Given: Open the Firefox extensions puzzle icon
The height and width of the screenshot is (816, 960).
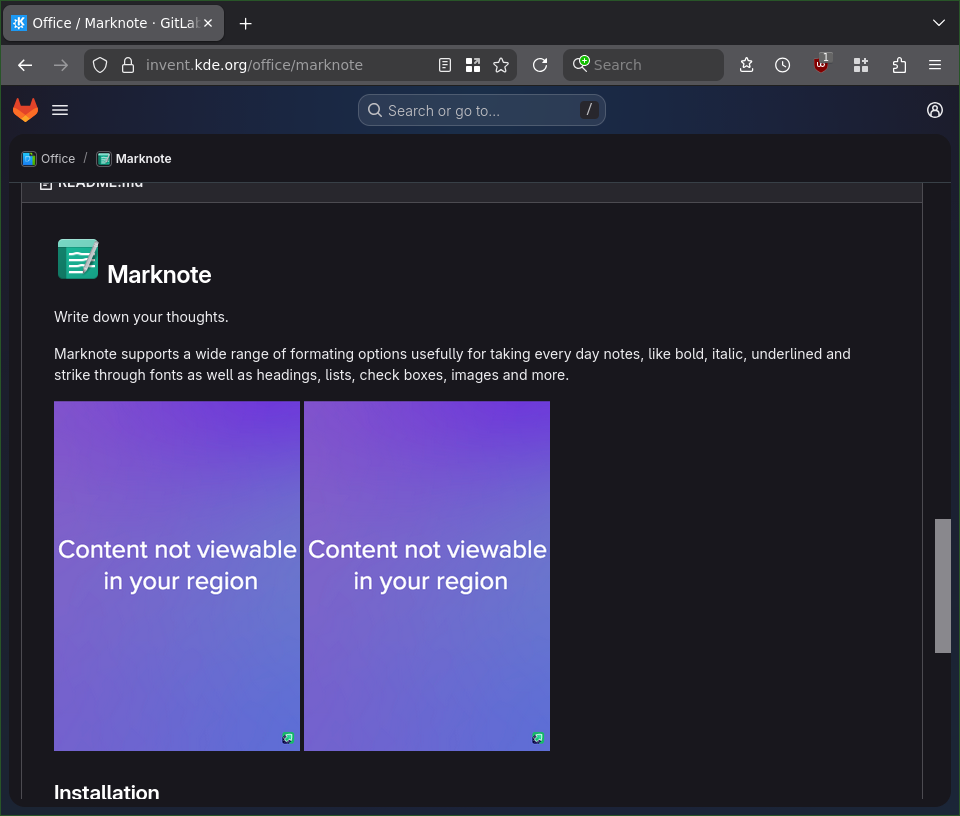Looking at the screenshot, I should pos(899,65).
